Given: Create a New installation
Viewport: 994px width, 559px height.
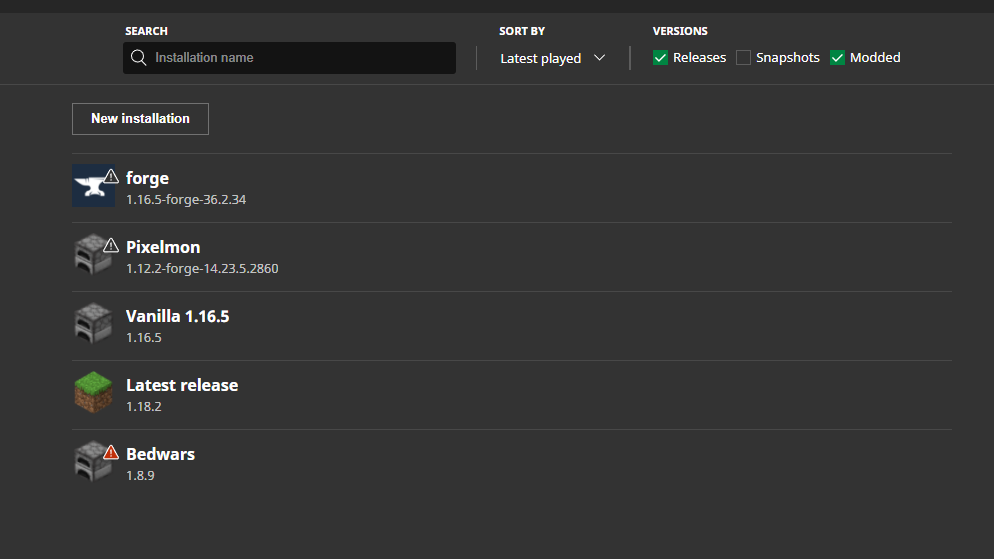Looking at the screenshot, I should (x=140, y=119).
